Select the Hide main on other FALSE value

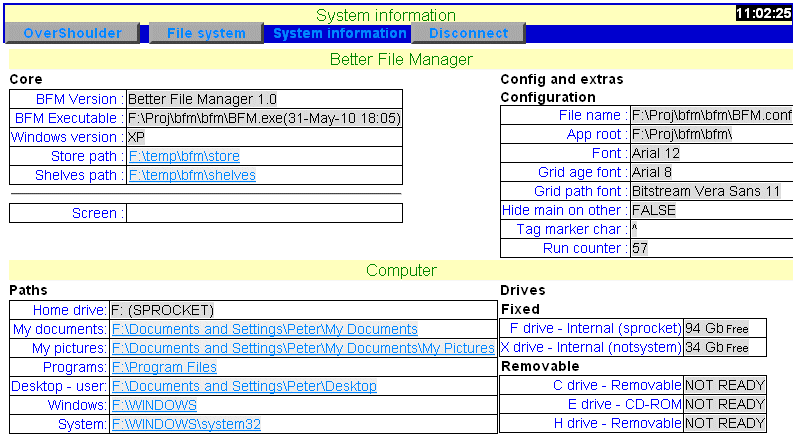(x=653, y=210)
